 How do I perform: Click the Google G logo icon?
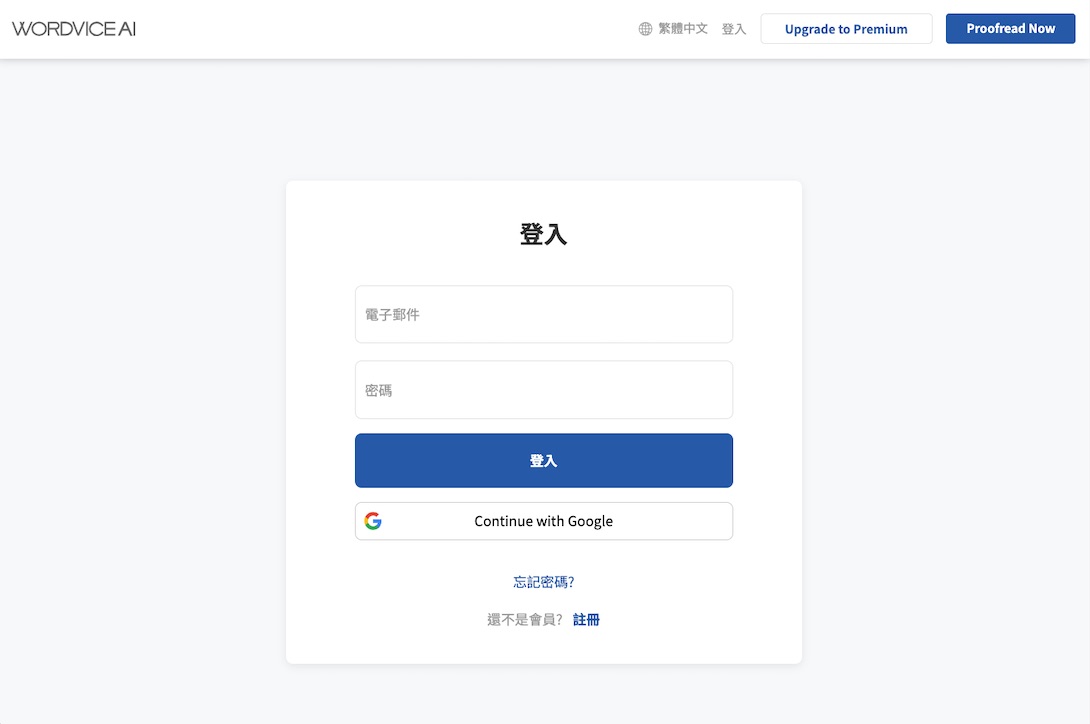pyautogui.click(x=373, y=521)
